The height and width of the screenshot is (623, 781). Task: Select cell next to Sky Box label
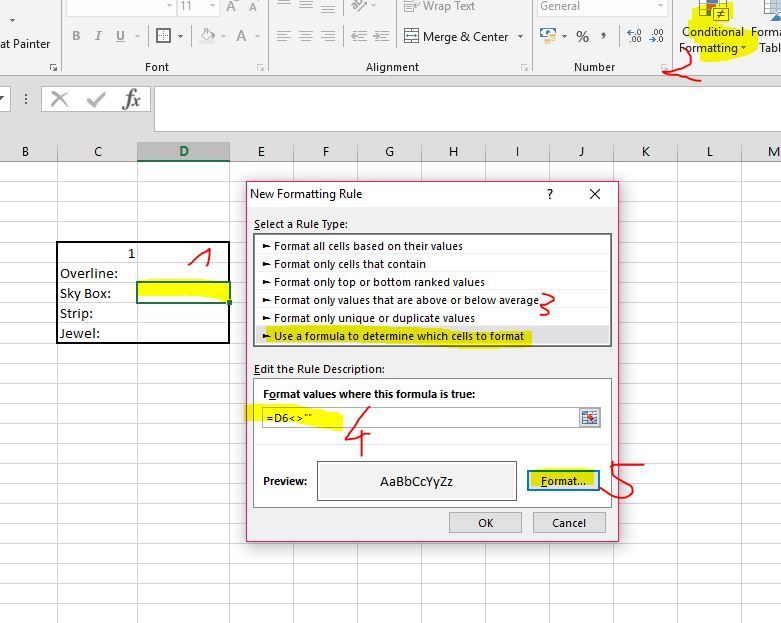tap(183, 292)
